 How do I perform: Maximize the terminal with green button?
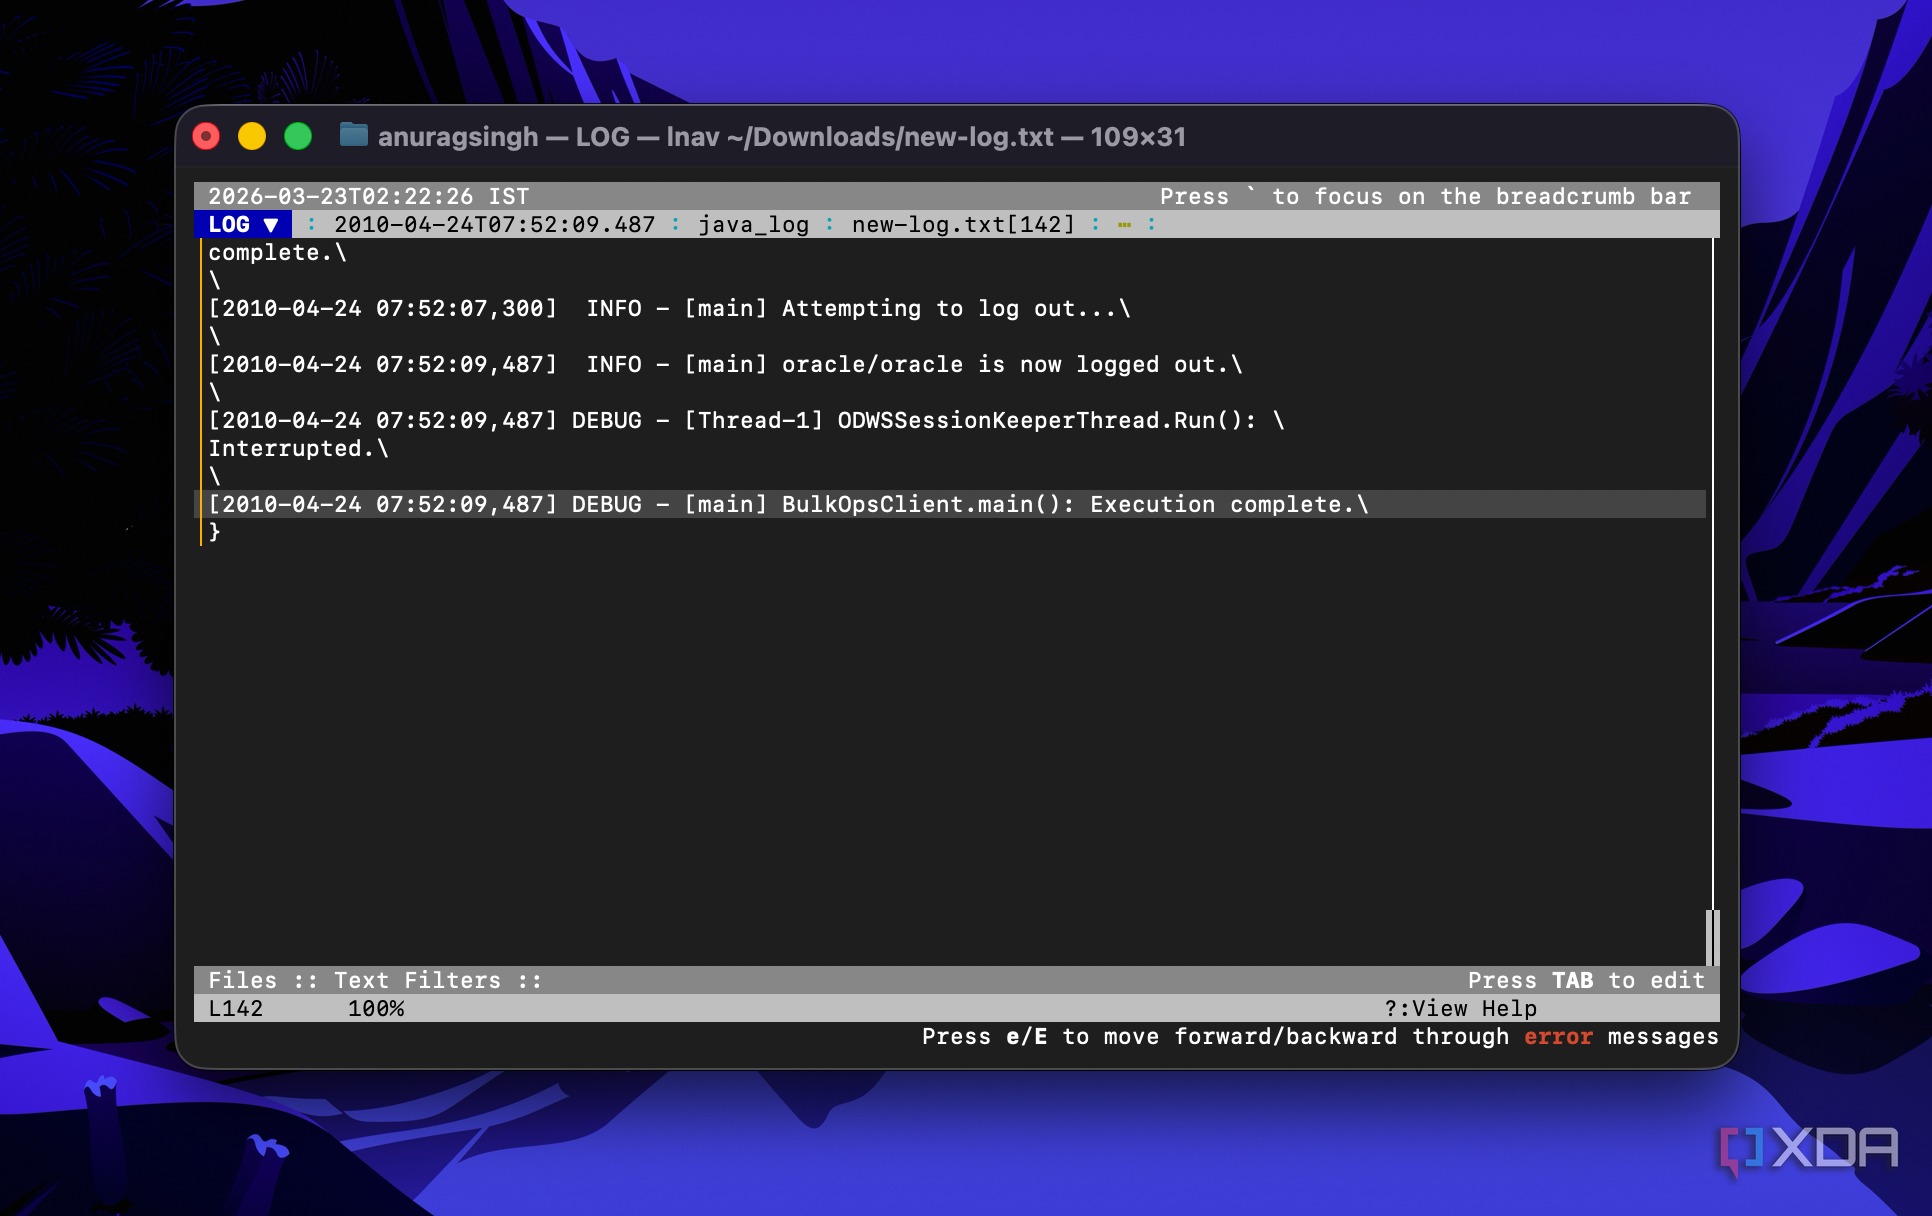tap(298, 136)
